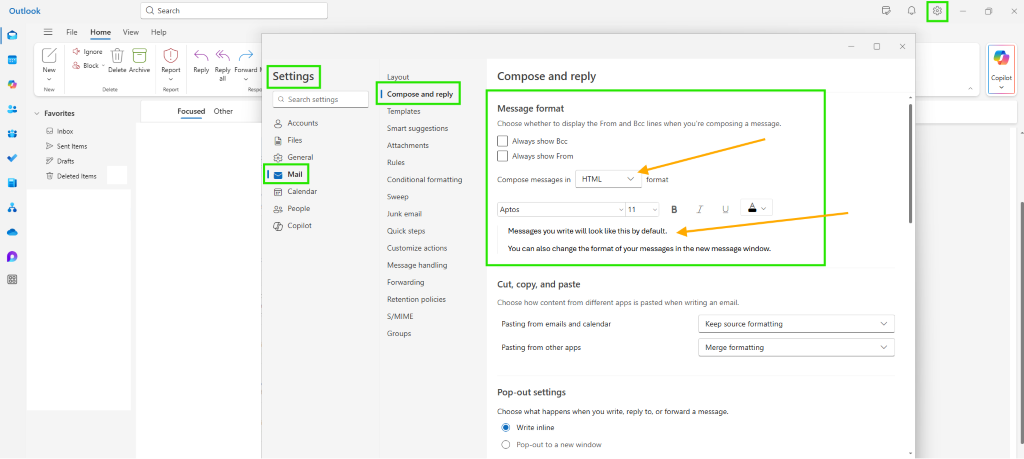Open Groups in the left app rail
The height and width of the screenshot is (459, 1024).
12,134
